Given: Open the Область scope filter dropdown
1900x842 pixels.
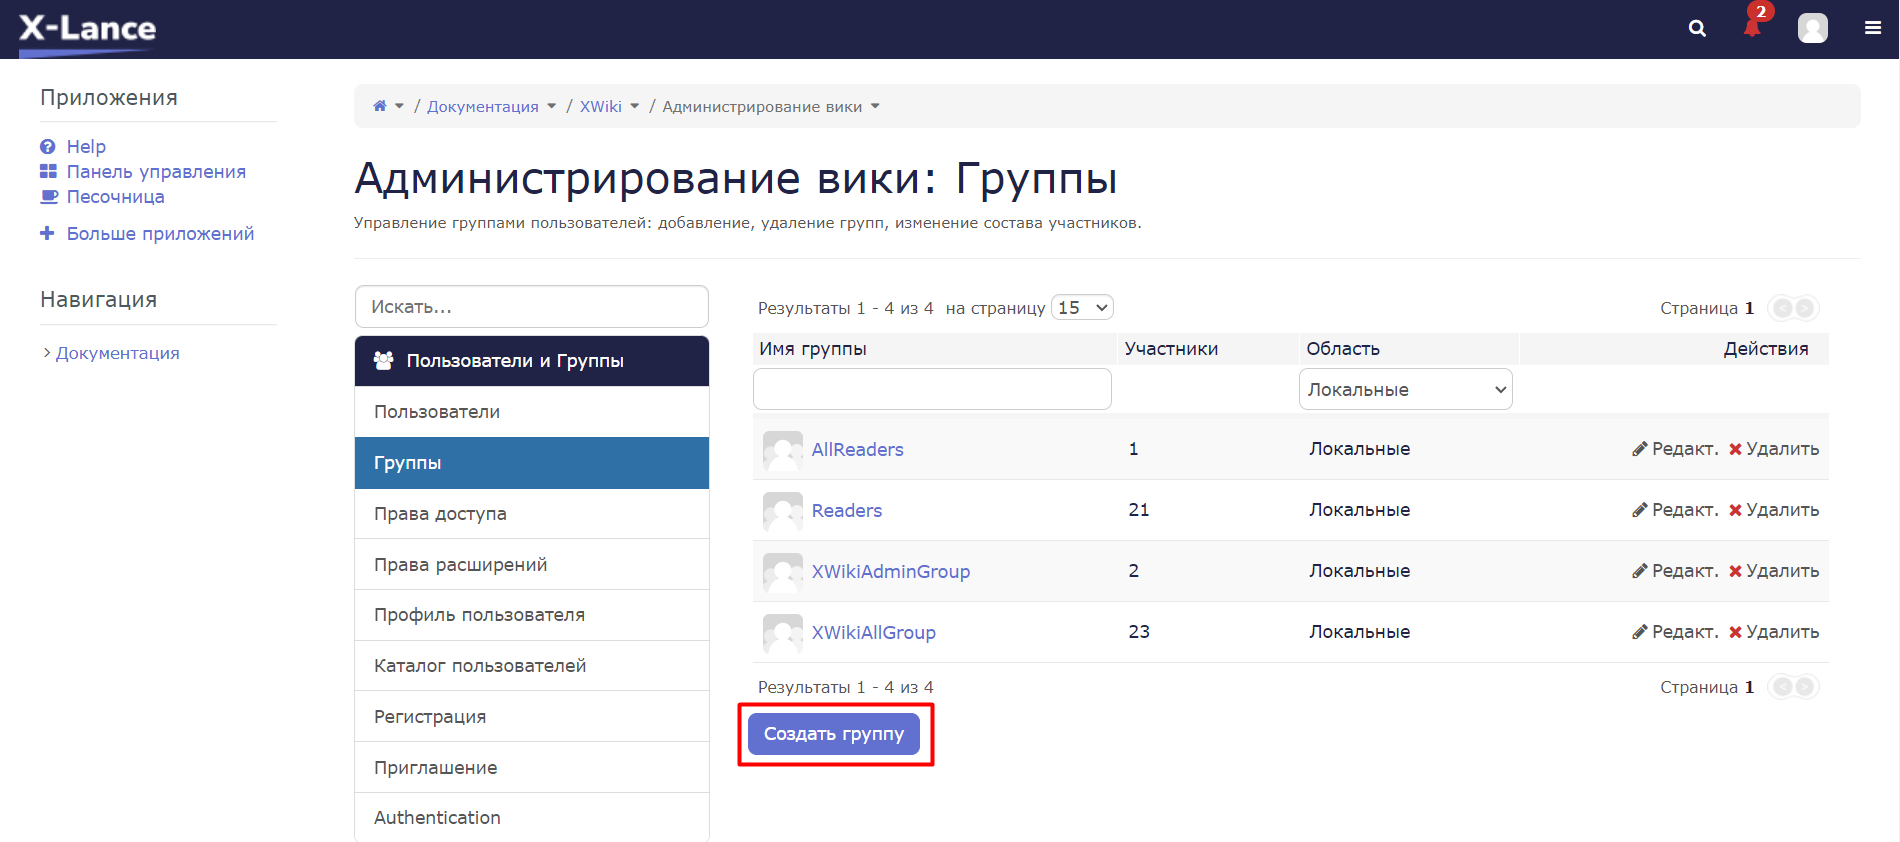Looking at the screenshot, I should (1405, 389).
